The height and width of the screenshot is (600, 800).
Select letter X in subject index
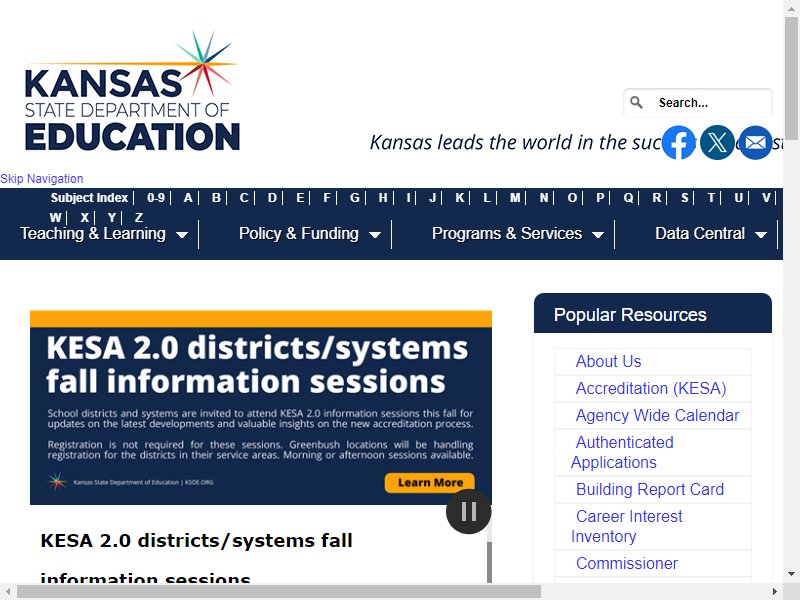(85, 217)
